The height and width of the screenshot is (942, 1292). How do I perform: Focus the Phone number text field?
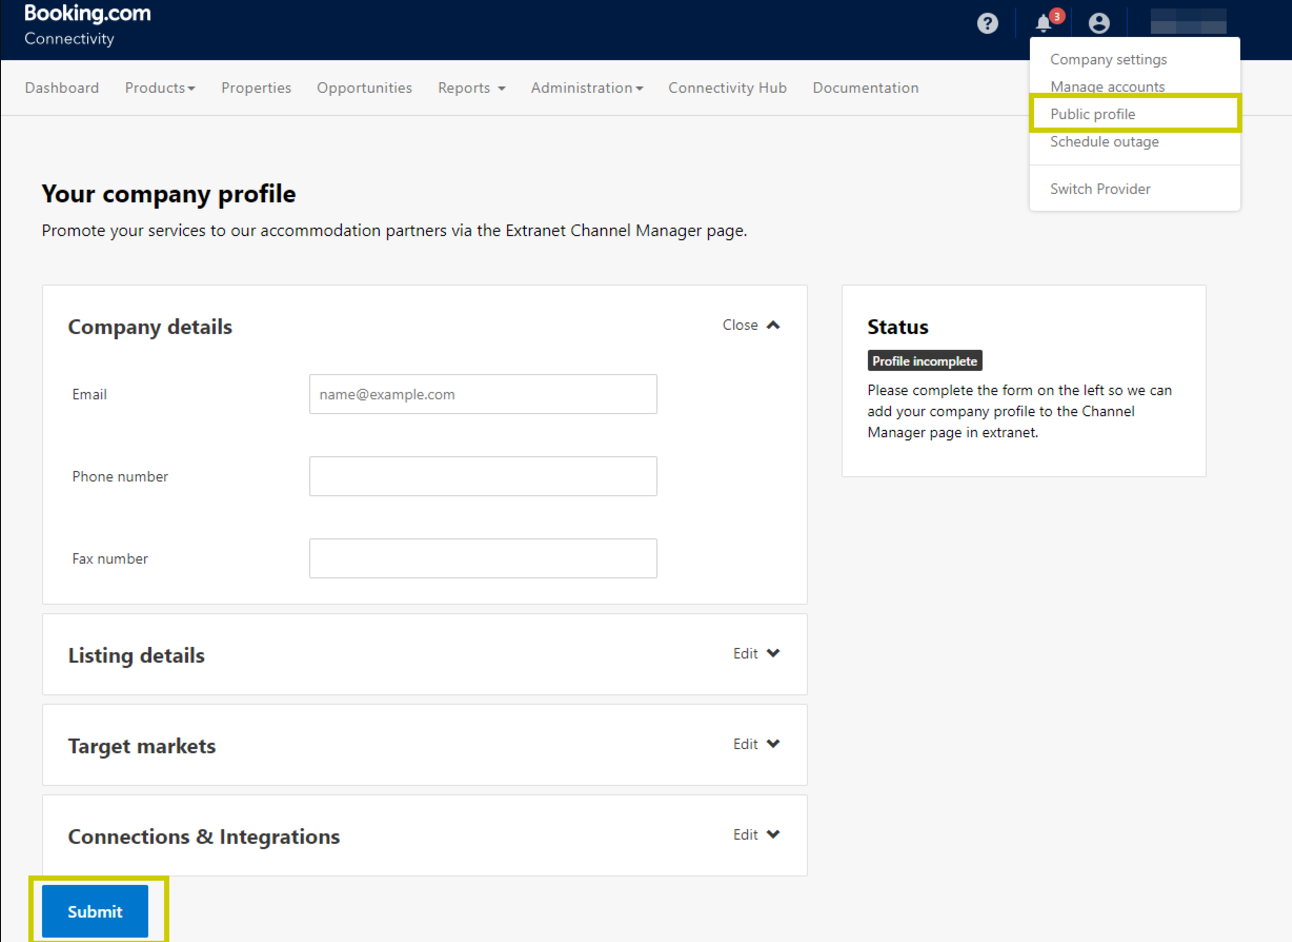click(483, 476)
